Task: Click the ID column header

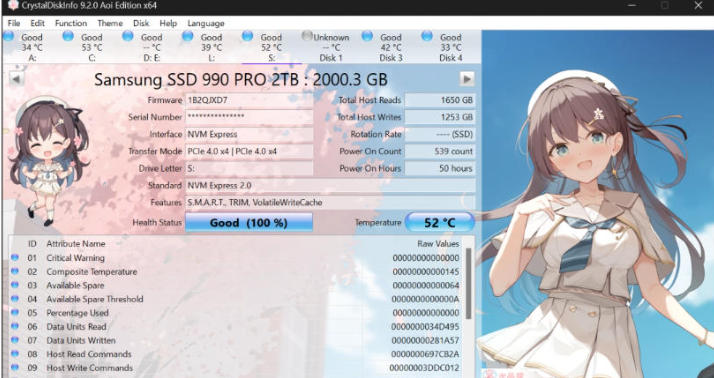Action: [32, 244]
